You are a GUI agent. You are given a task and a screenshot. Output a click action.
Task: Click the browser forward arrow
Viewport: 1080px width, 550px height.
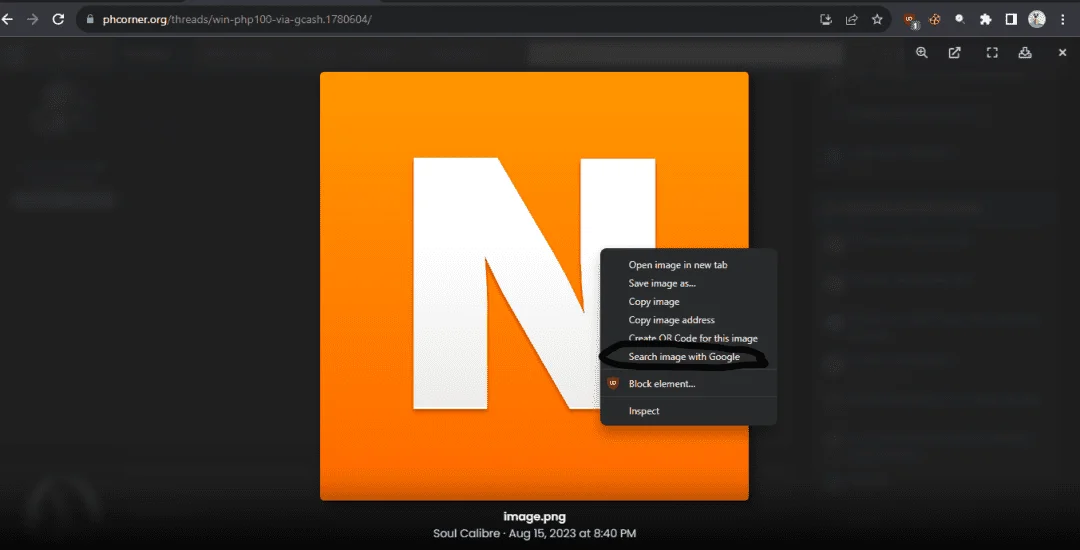(32, 19)
